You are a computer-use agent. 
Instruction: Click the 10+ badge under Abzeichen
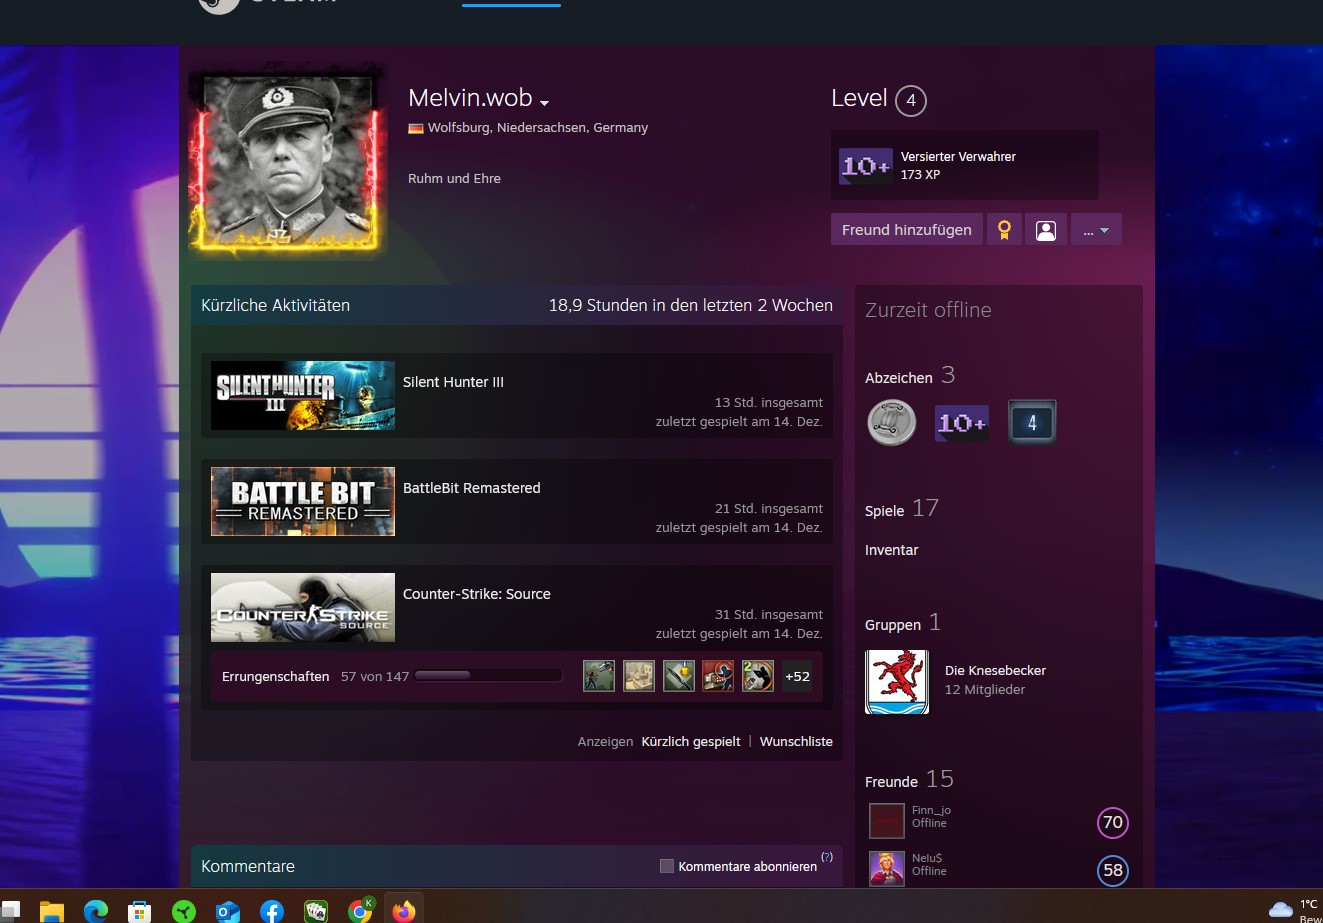[962, 423]
